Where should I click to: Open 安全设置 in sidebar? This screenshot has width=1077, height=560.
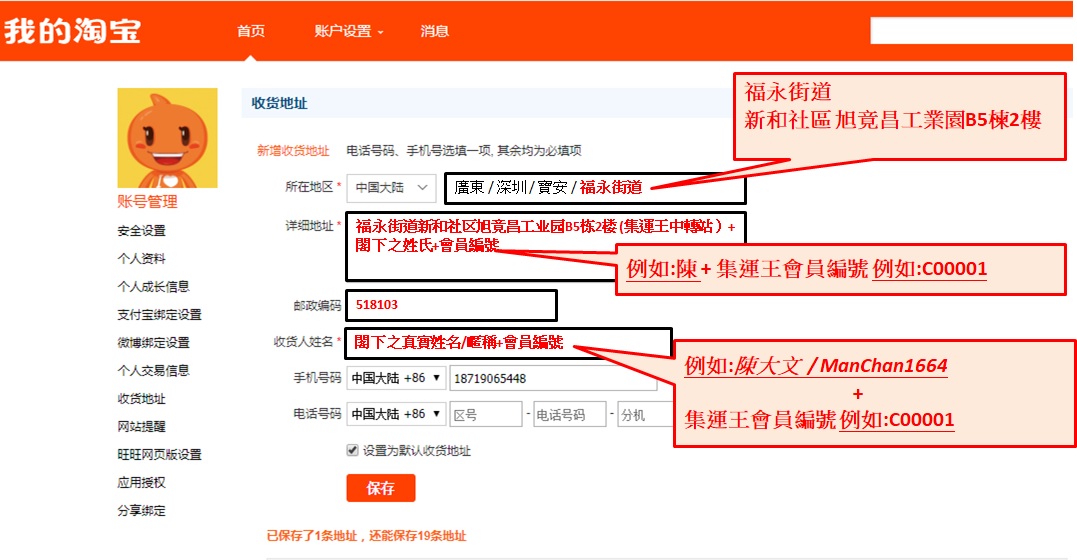click(x=141, y=230)
